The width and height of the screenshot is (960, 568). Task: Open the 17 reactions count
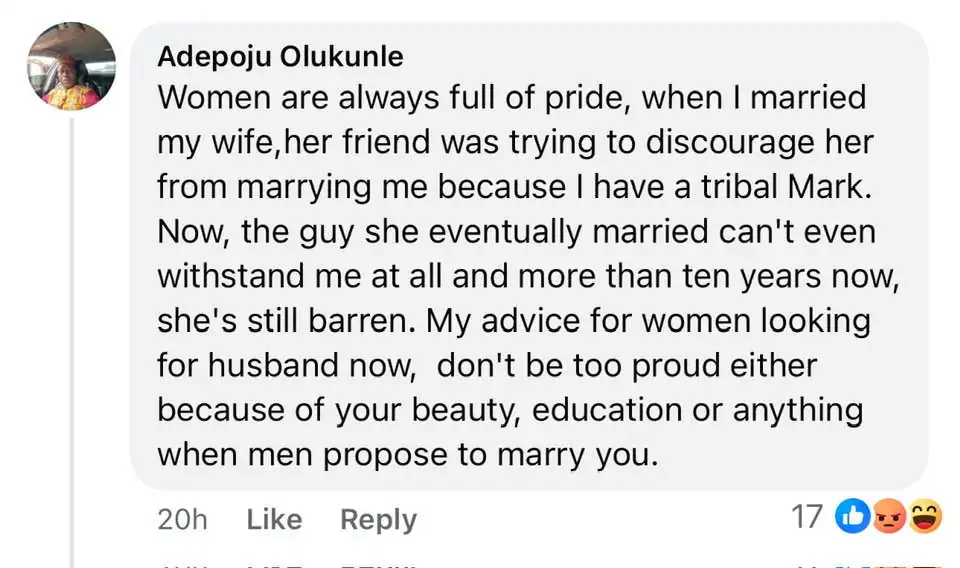pos(806,517)
